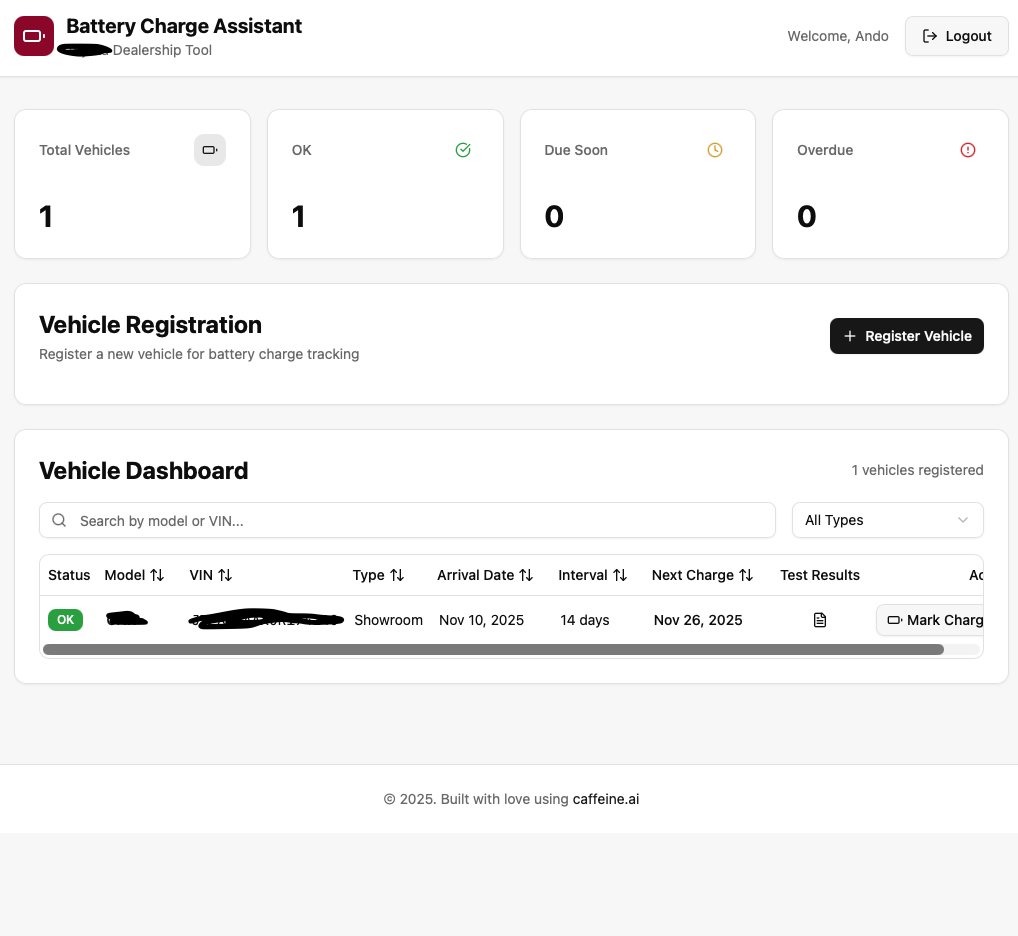Sort by Type column arrows

(397, 575)
